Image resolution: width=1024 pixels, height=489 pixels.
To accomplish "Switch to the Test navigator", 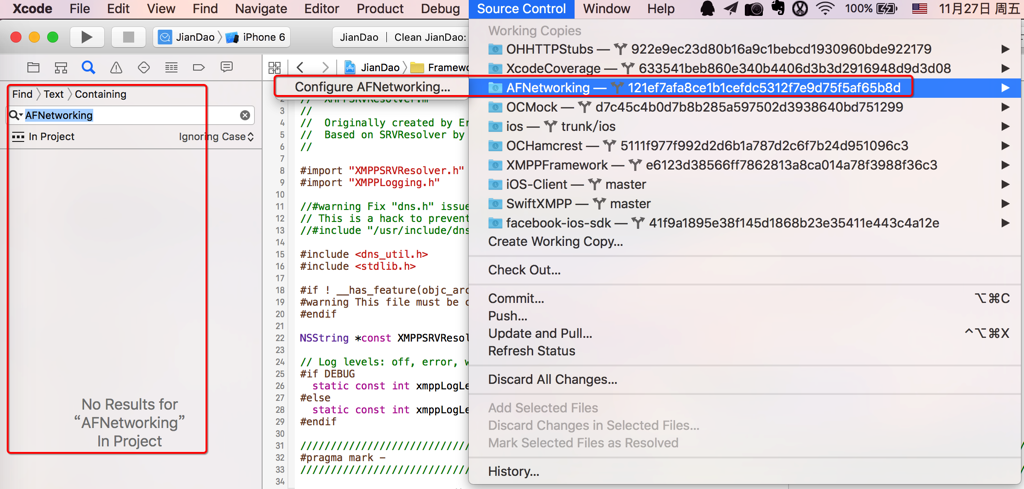I will pos(144,68).
